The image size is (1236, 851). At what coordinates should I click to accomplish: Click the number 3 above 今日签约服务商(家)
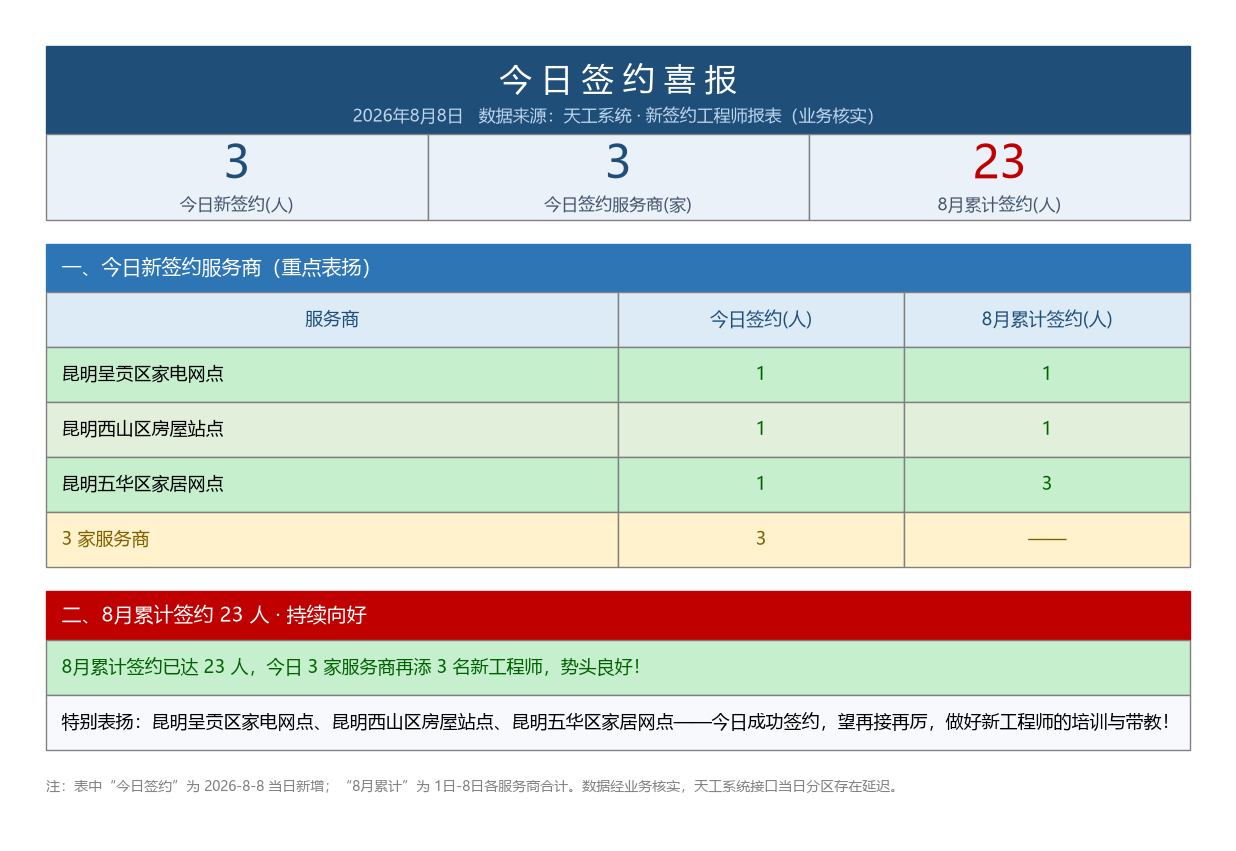click(618, 162)
